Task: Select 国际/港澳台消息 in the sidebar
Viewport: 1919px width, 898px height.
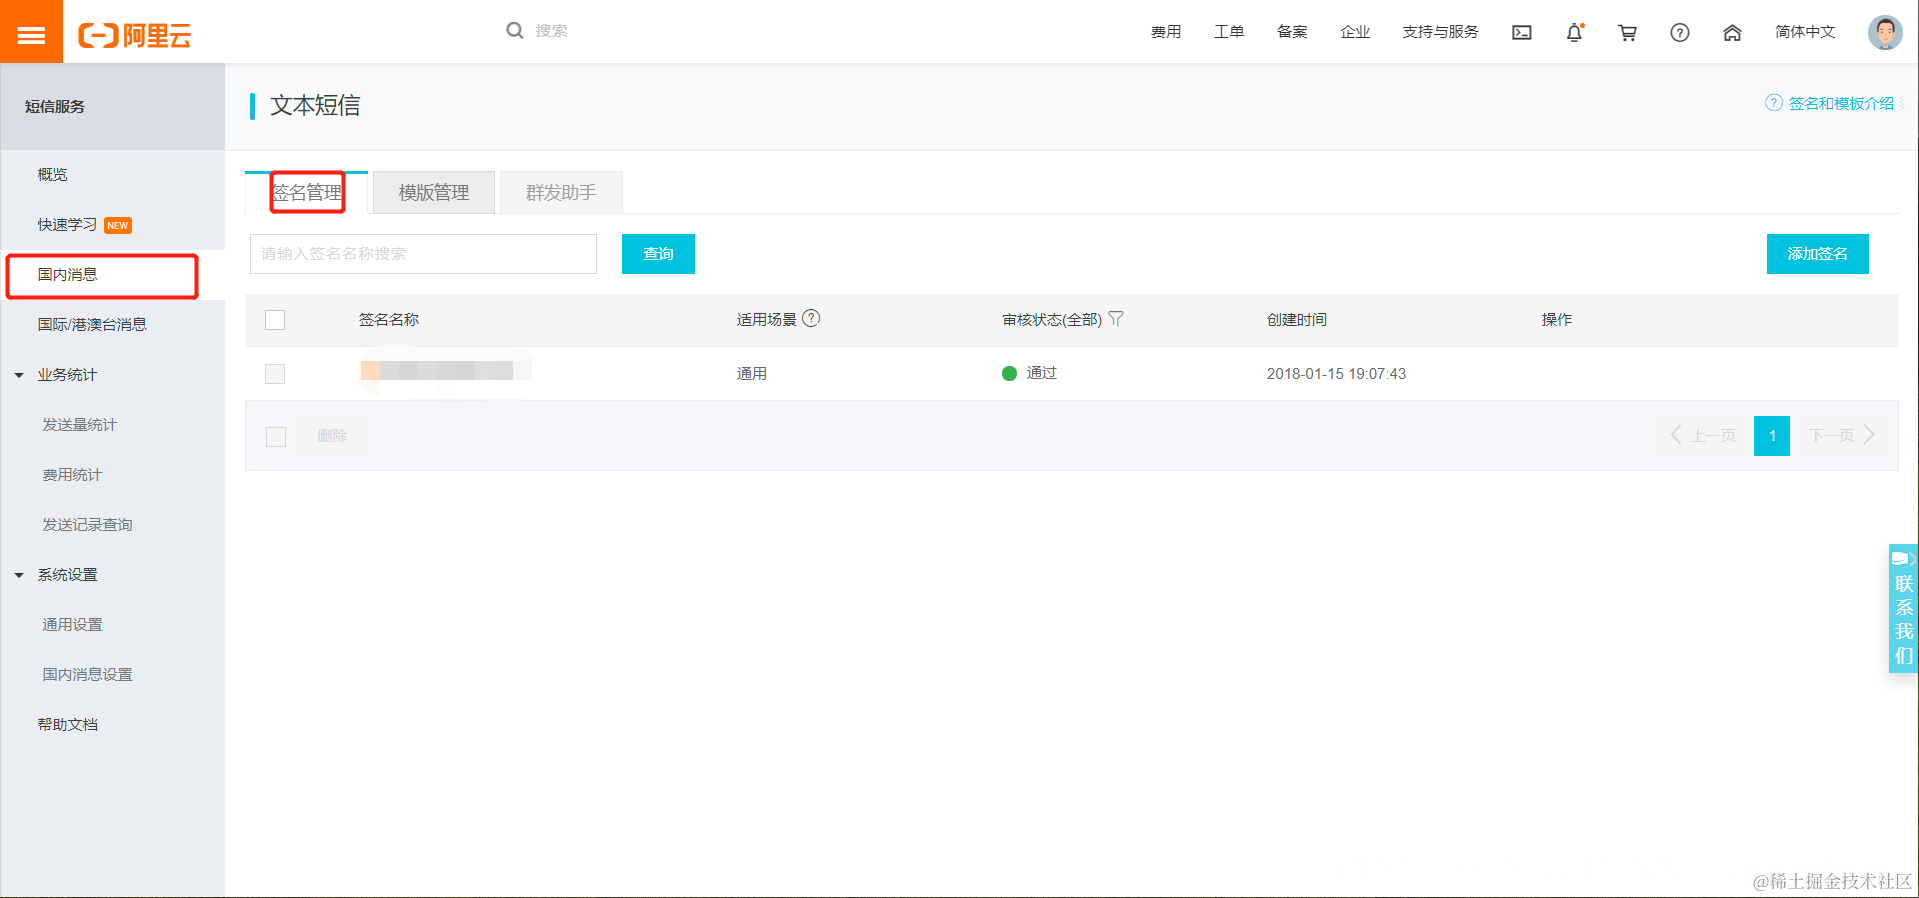Action: (92, 325)
